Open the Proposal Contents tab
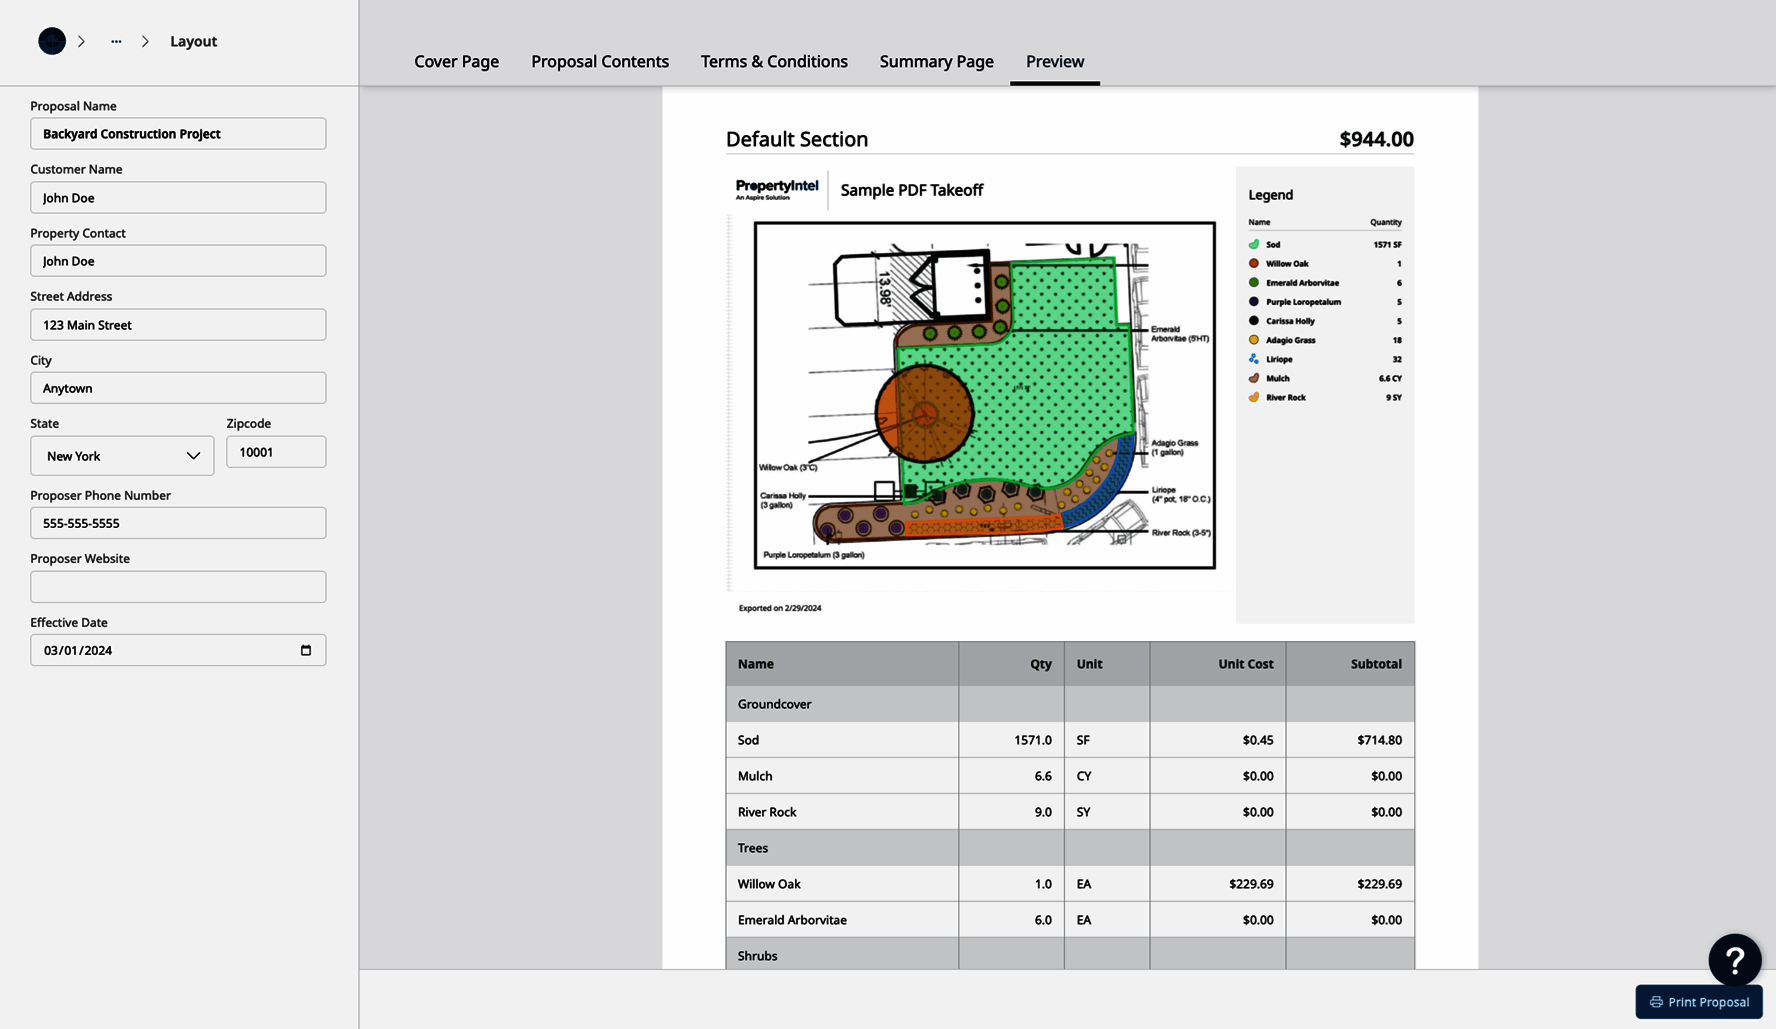1776x1029 pixels. [600, 61]
